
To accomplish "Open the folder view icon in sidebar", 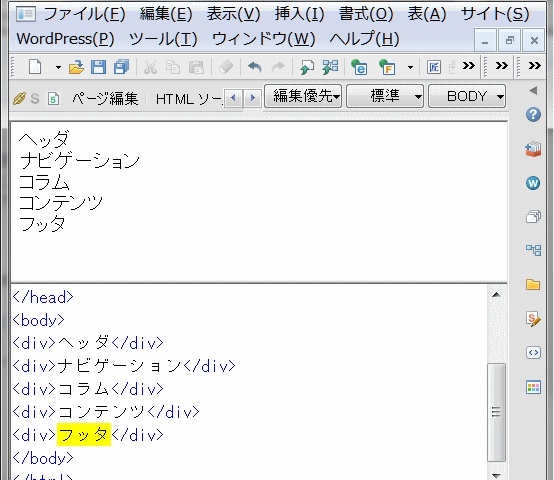I will 533,284.
